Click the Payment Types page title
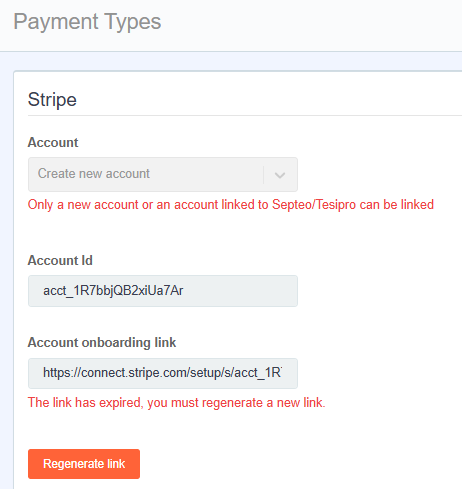The width and height of the screenshot is (462, 489). (87, 22)
